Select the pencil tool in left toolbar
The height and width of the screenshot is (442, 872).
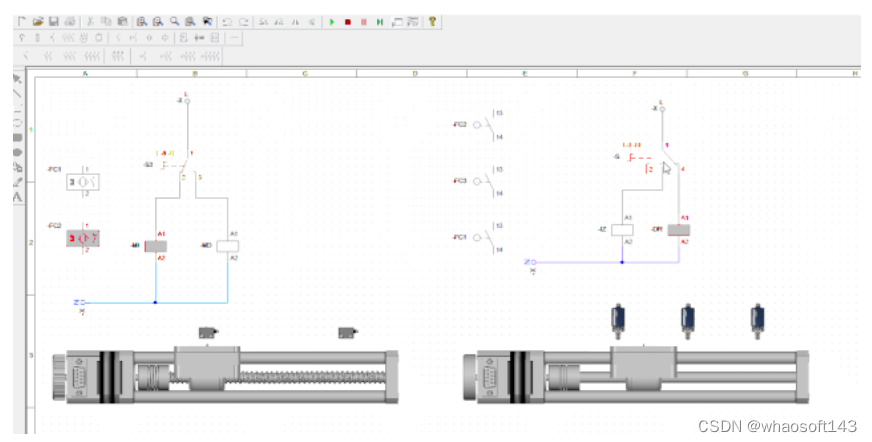click(x=18, y=182)
